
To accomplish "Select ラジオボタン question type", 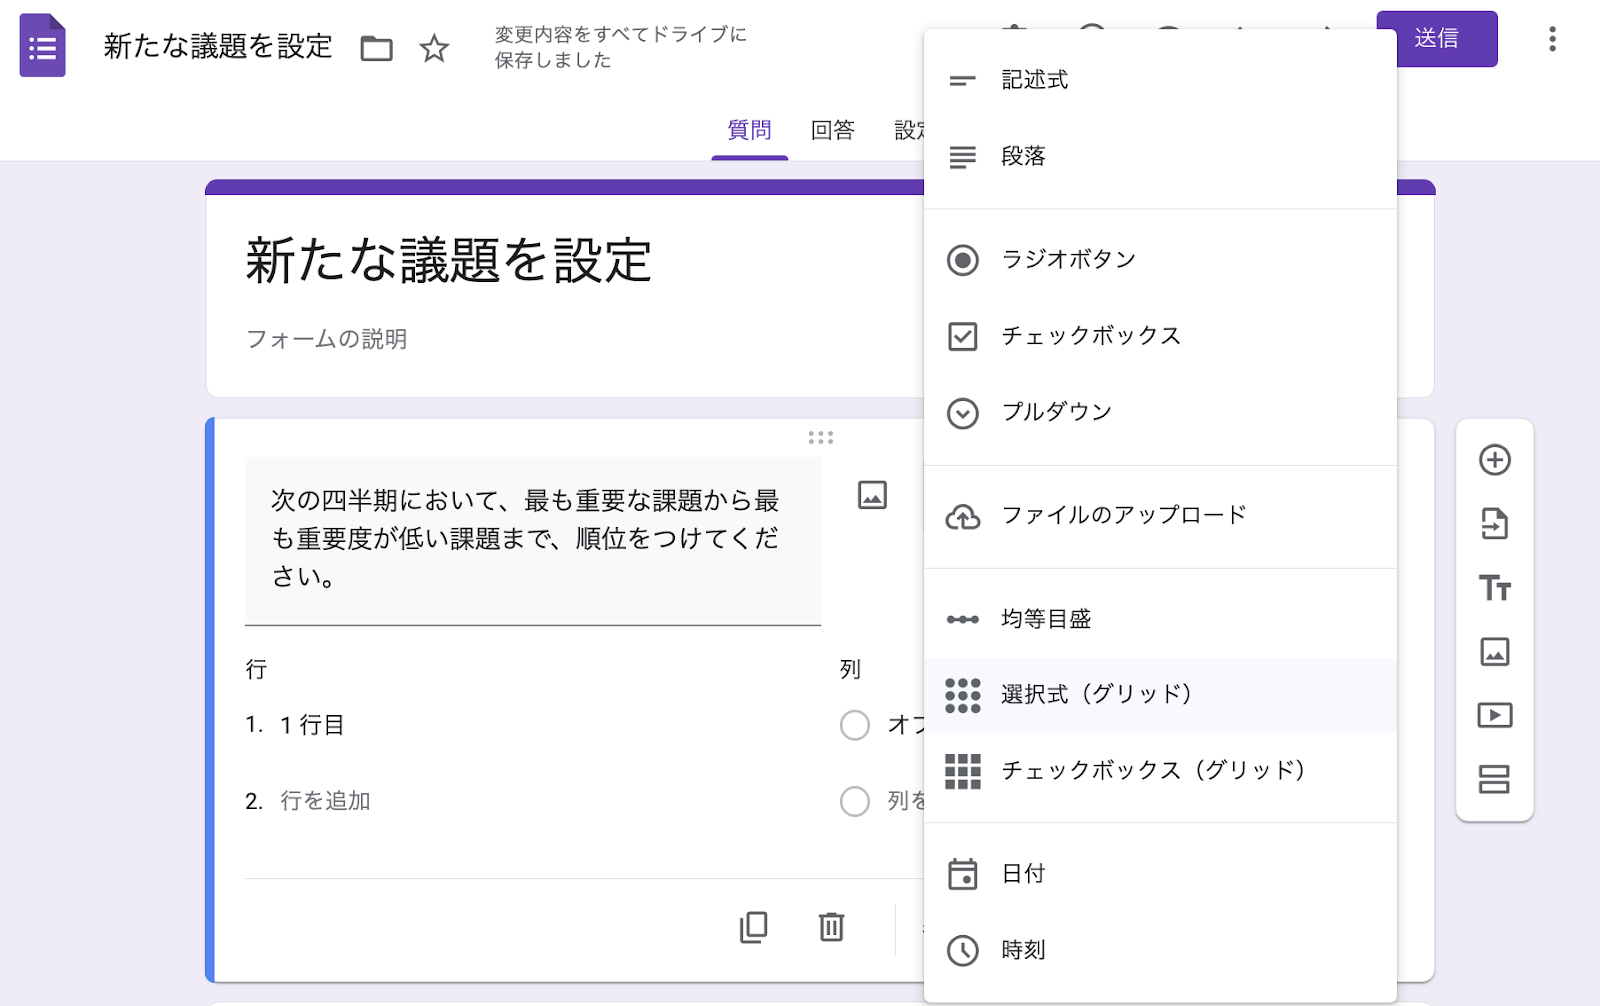I will (x=1068, y=260).
